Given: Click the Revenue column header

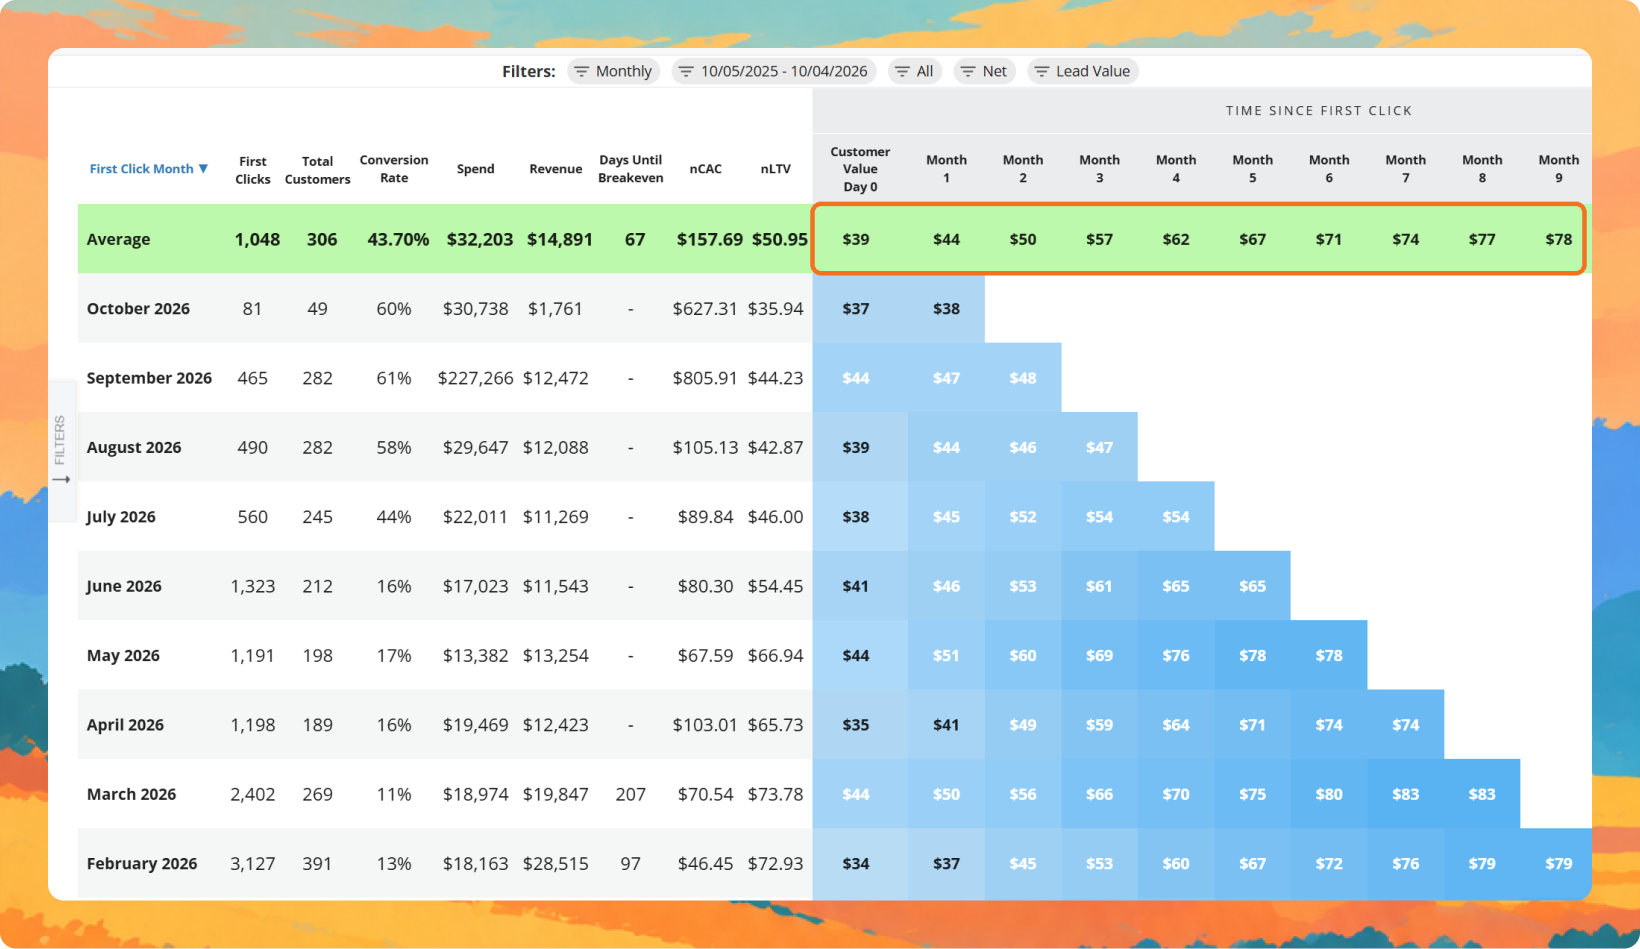Looking at the screenshot, I should point(556,169).
